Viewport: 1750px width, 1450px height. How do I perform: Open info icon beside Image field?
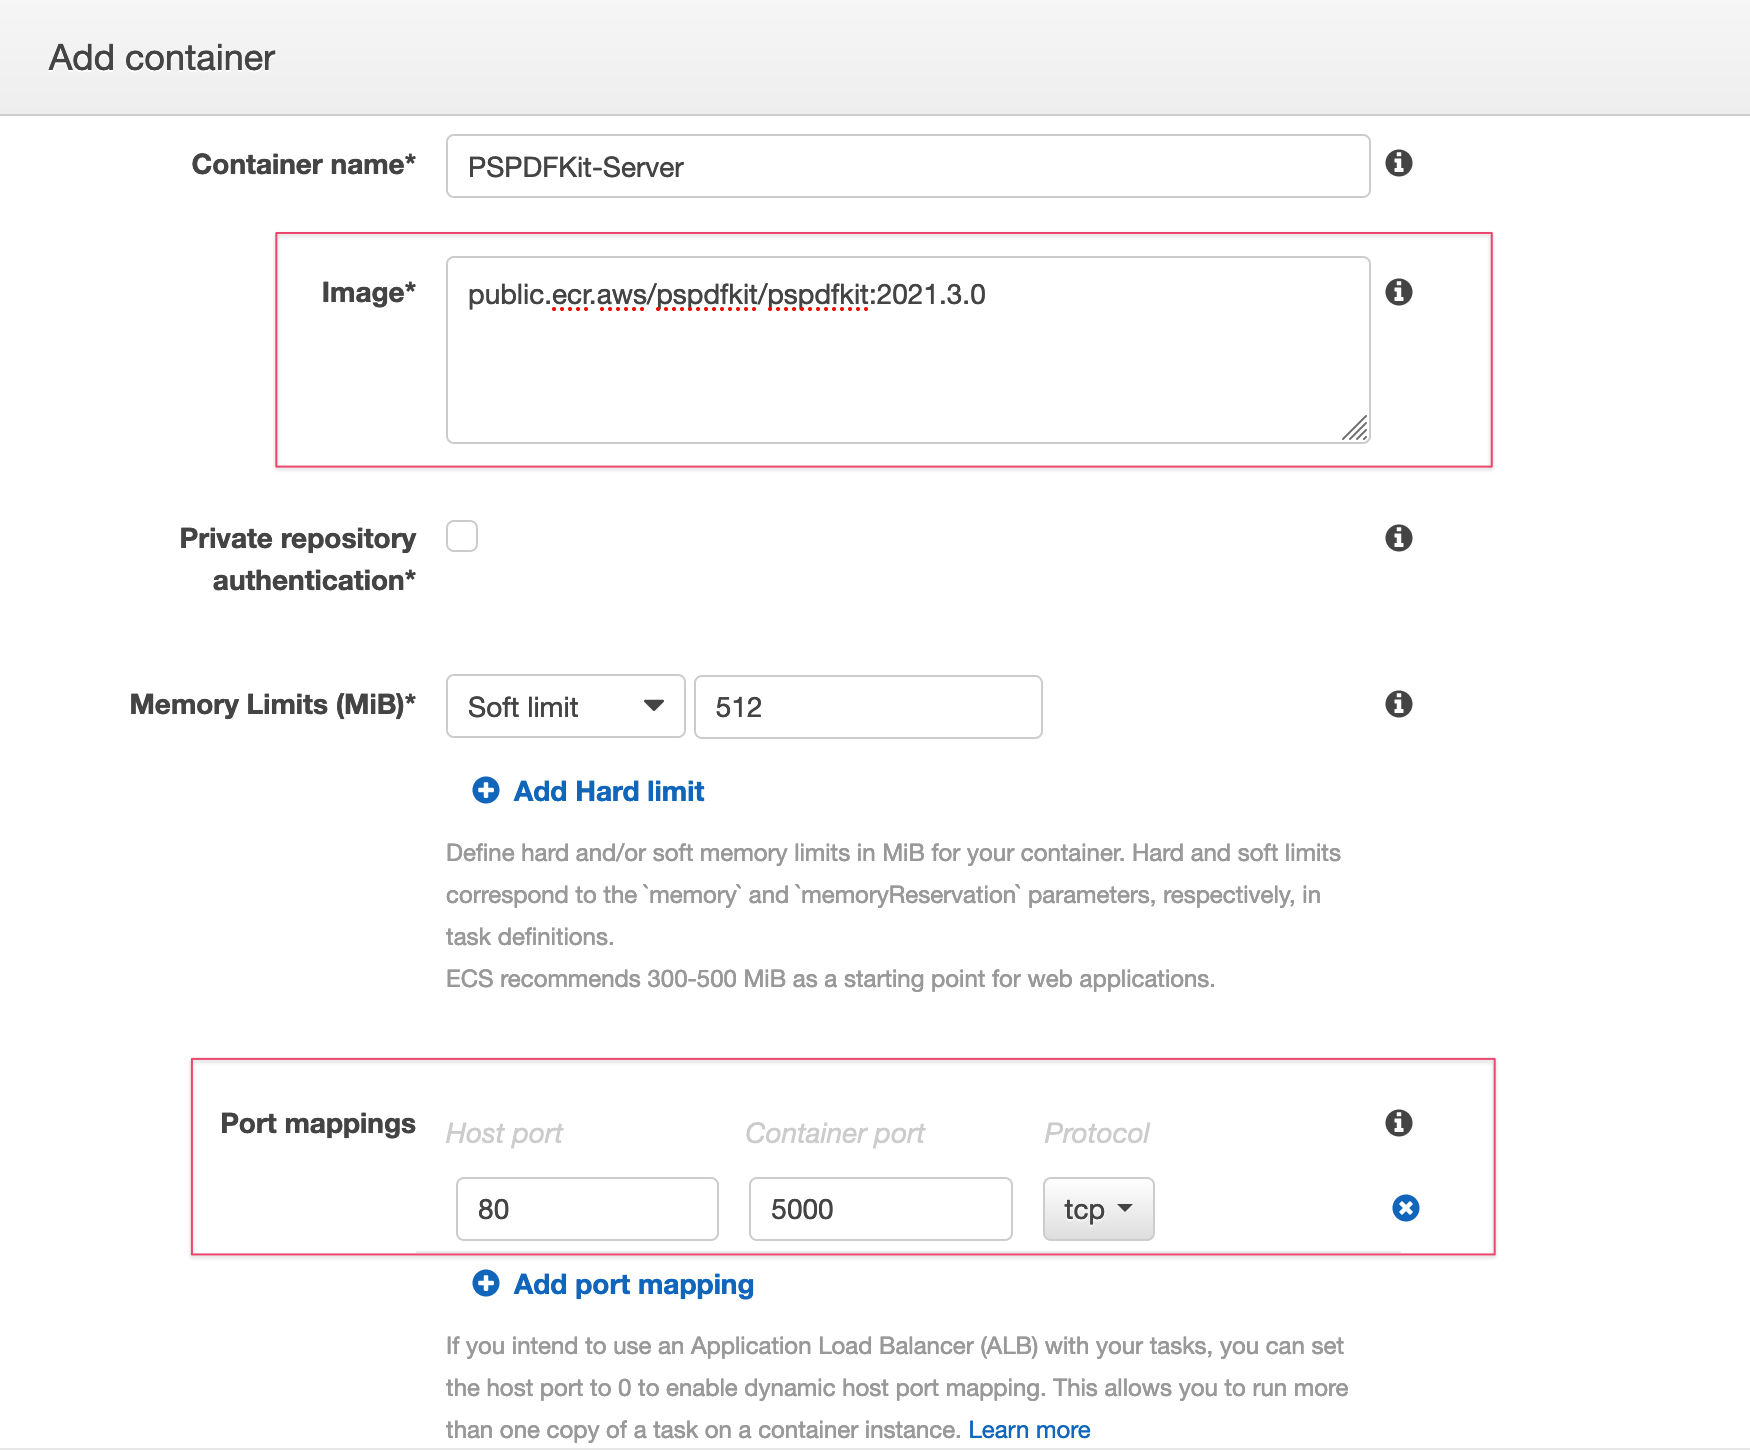coord(1398,292)
